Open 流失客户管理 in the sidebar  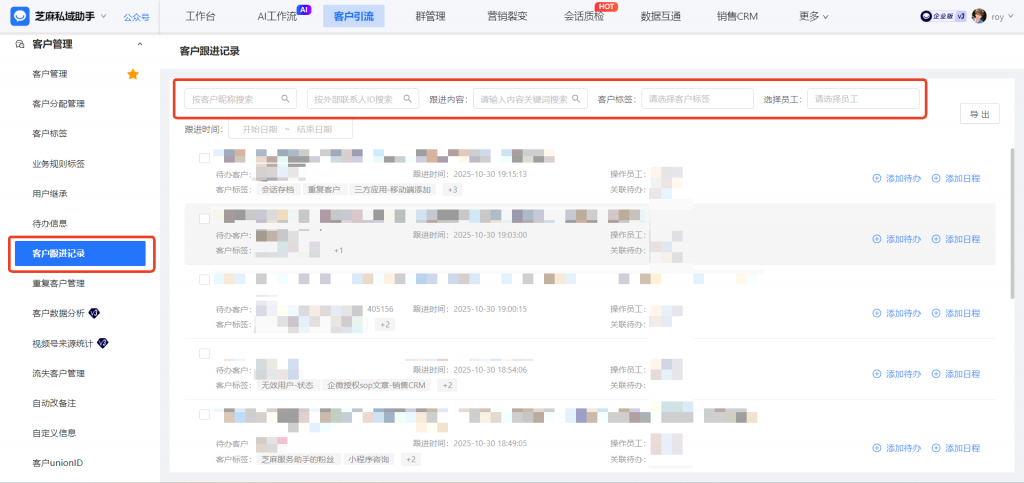(58, 373)
